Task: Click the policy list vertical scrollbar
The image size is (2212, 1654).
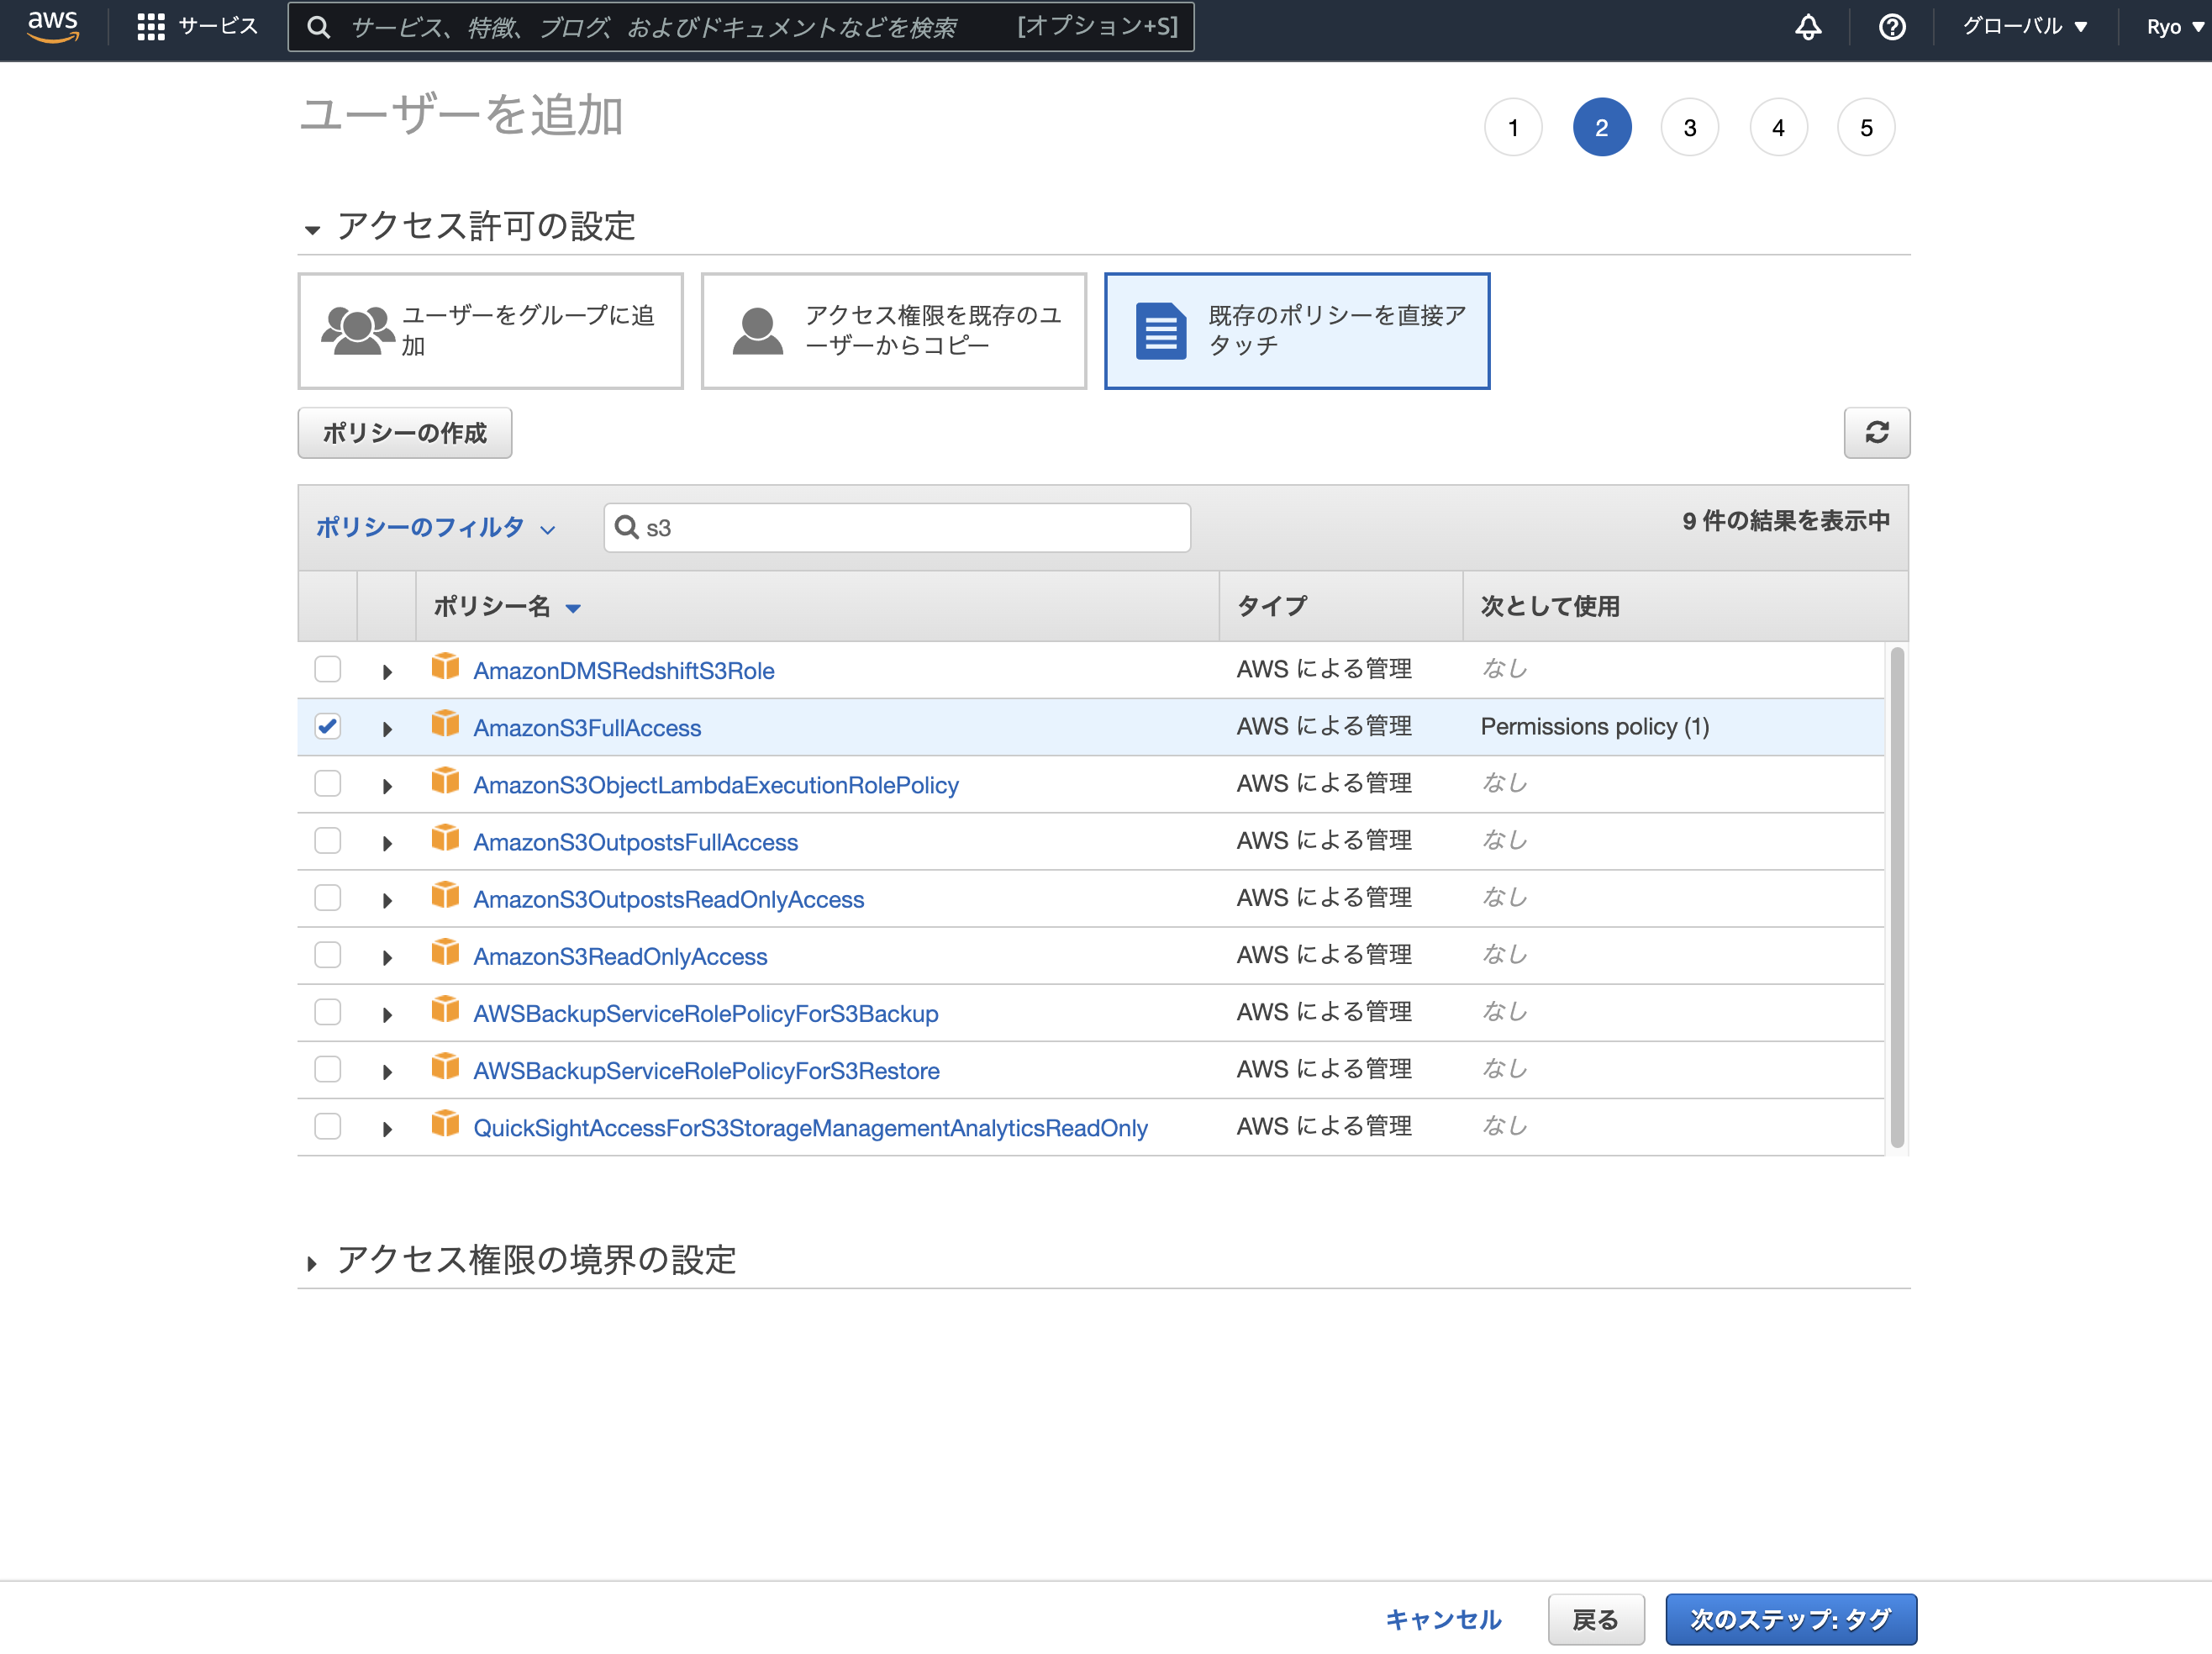Action: pyautogui.click(x=1896, y=898)
